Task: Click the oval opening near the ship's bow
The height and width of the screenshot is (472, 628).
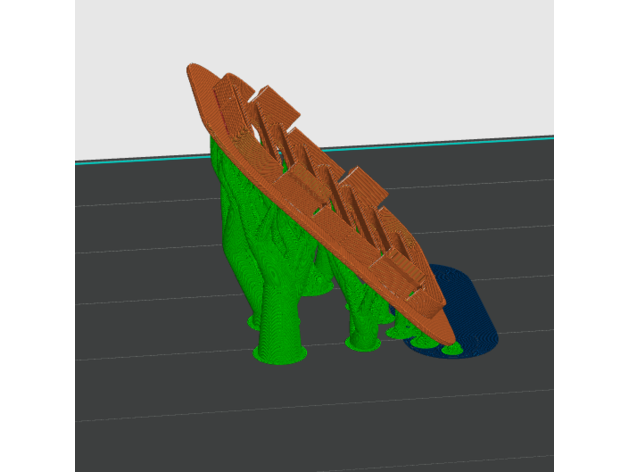Action: coord(259,133)
